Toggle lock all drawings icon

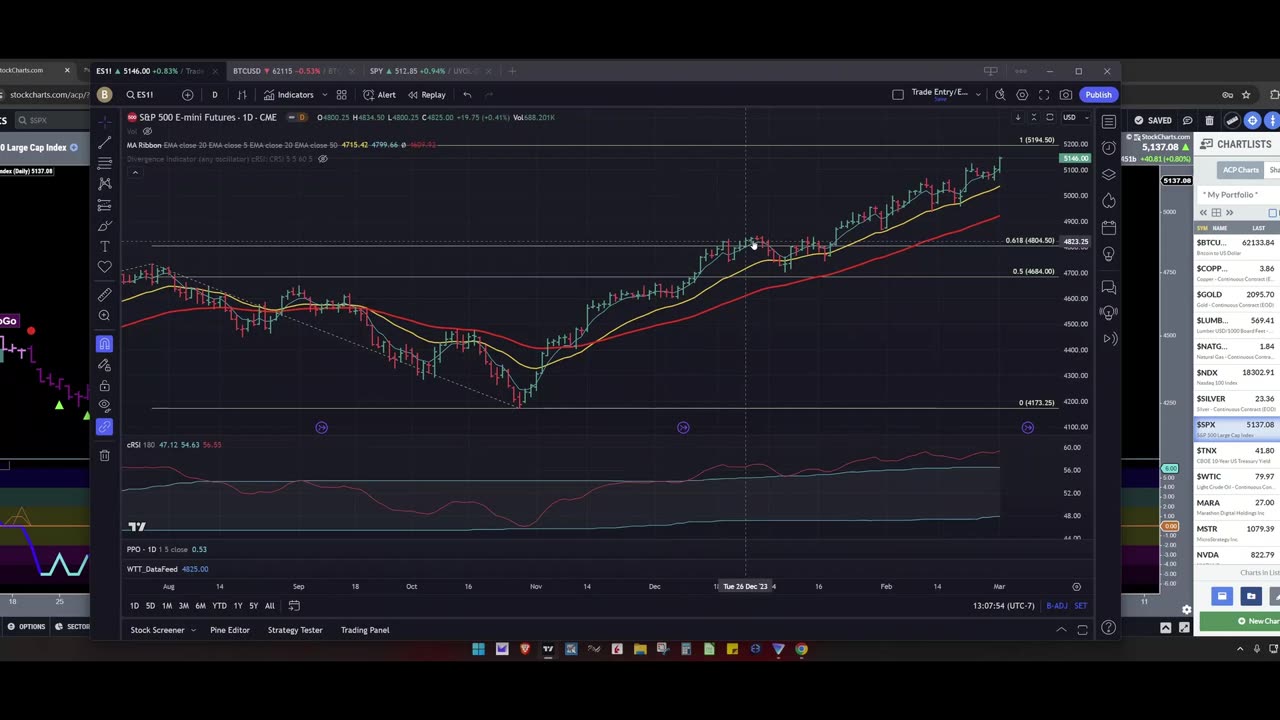click(104, 386)
